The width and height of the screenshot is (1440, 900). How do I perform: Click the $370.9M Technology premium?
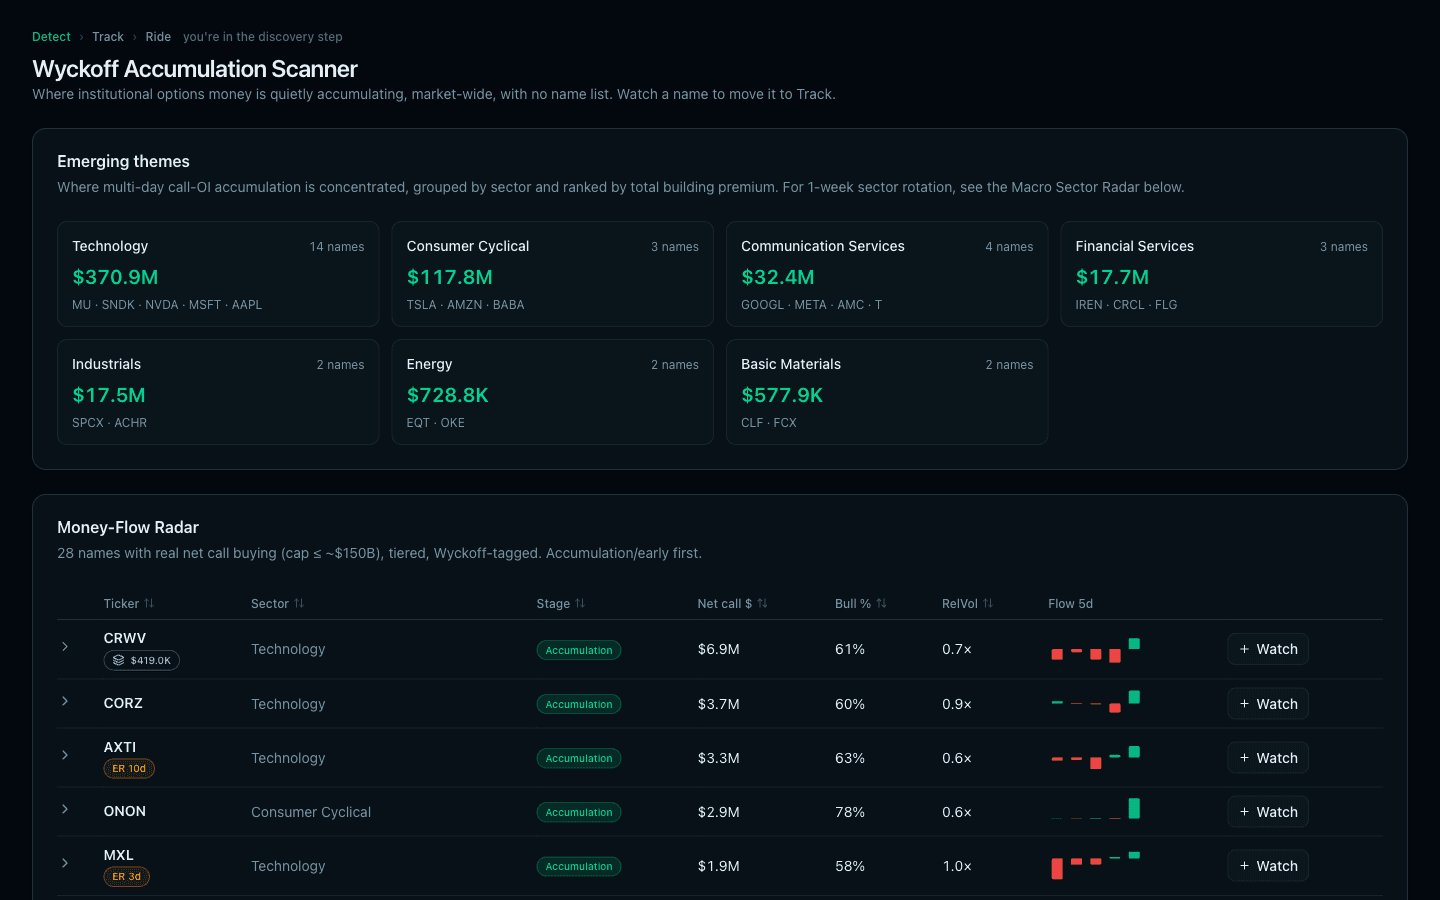[x=115, y=277]
